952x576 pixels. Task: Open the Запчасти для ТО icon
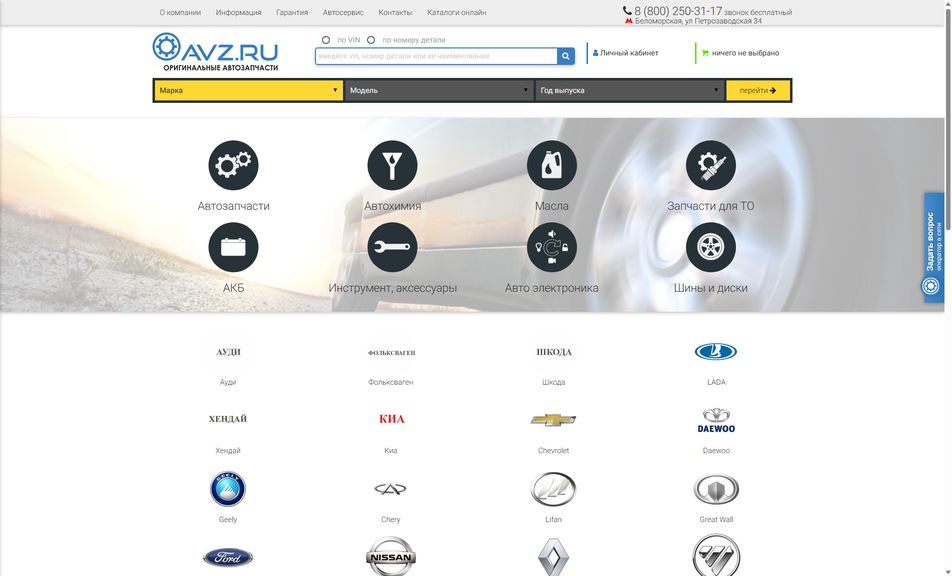pos(710,165)
